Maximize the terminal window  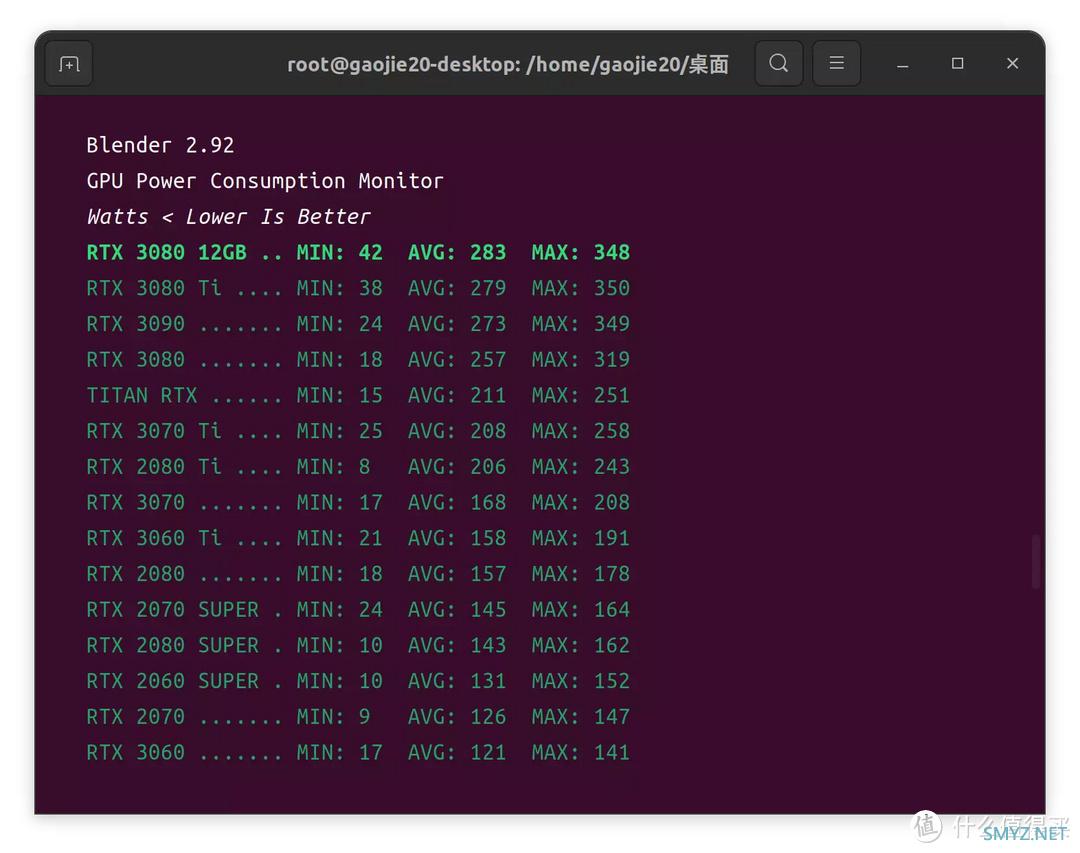tap(957, 64)
